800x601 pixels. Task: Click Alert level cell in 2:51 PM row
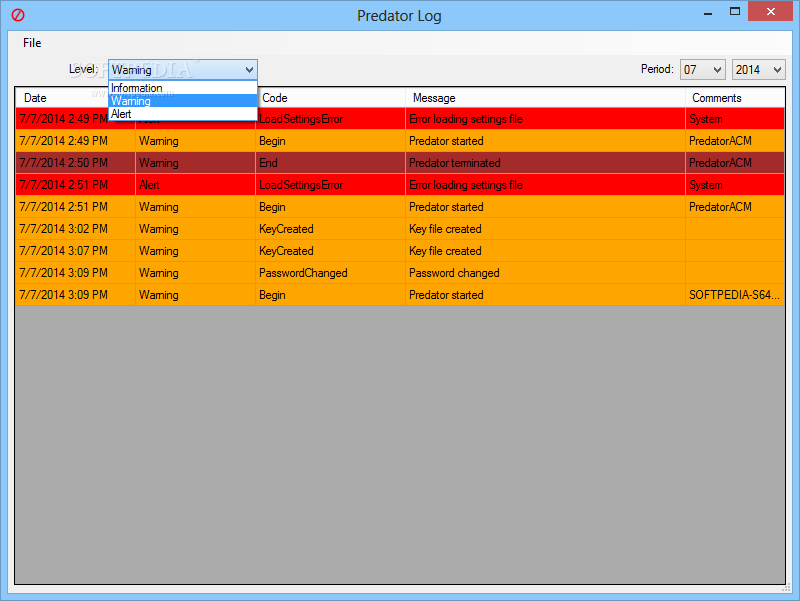[x=195, y=185]
